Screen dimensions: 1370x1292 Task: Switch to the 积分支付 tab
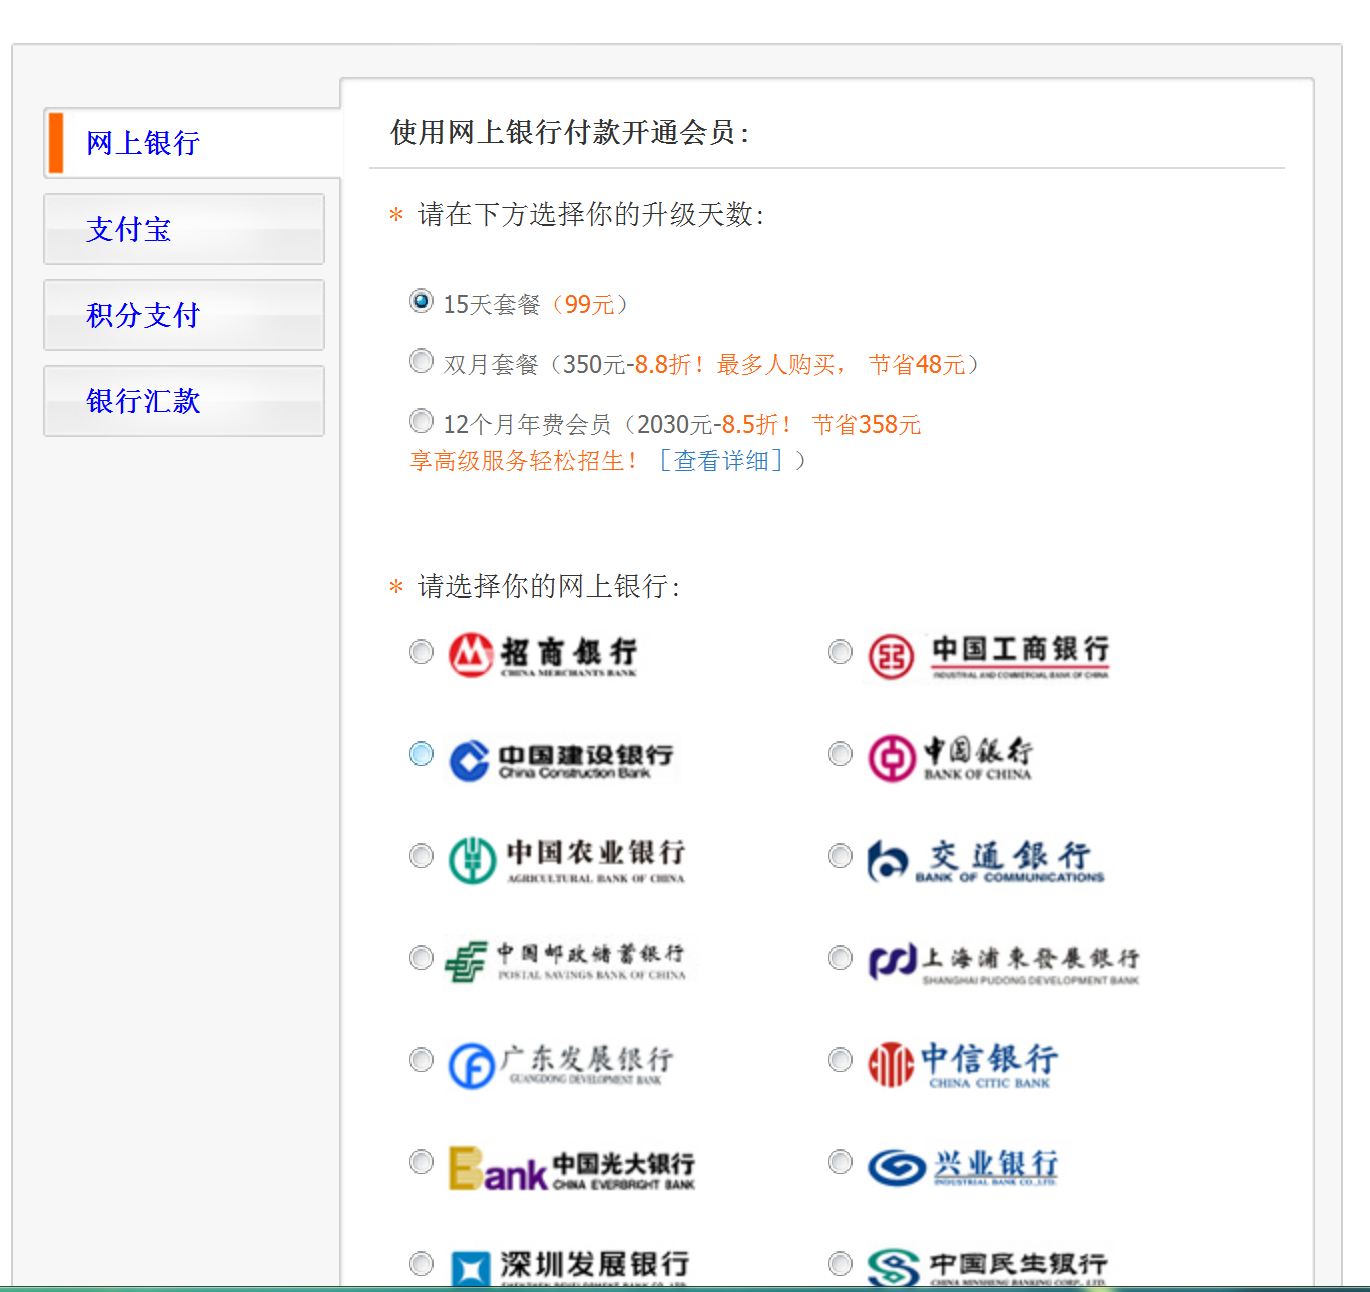coord(184,315)
